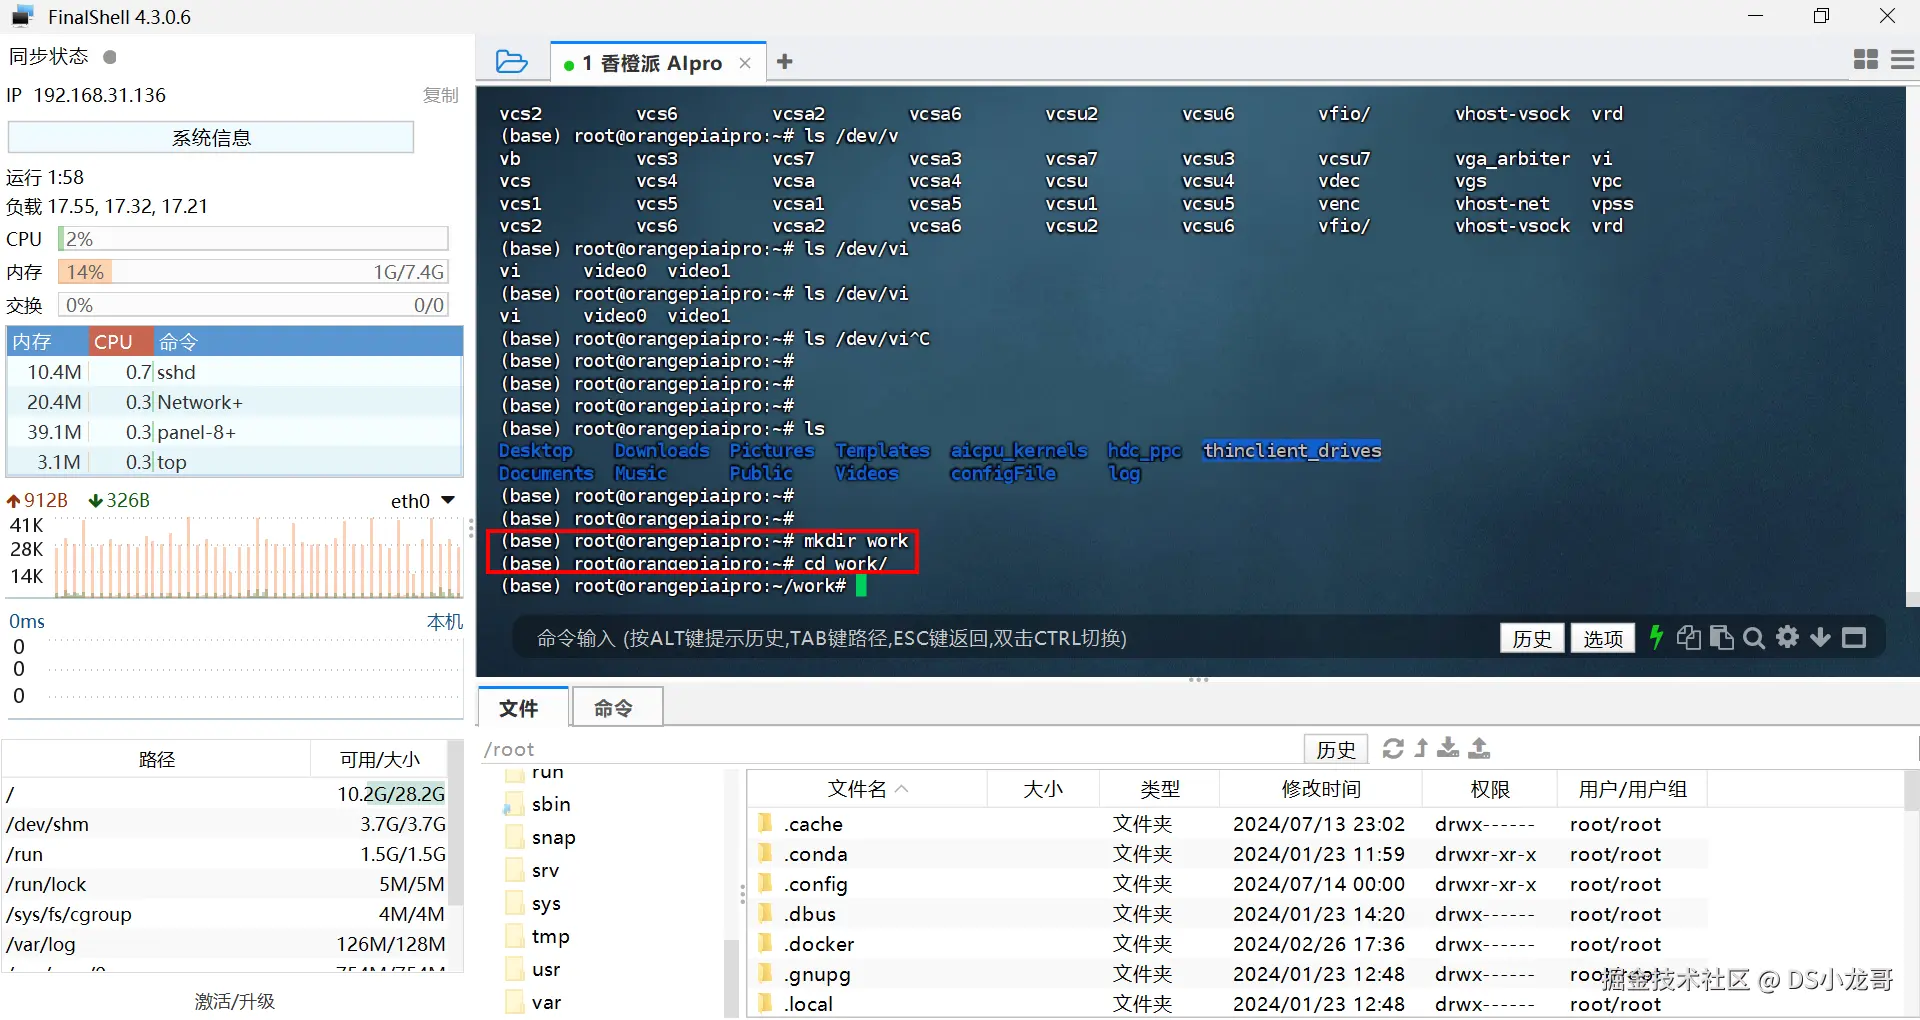This screenshot has width=1920, height=1020.
Task: Sort processes by CPU column
Action: [x=121, y=342]
